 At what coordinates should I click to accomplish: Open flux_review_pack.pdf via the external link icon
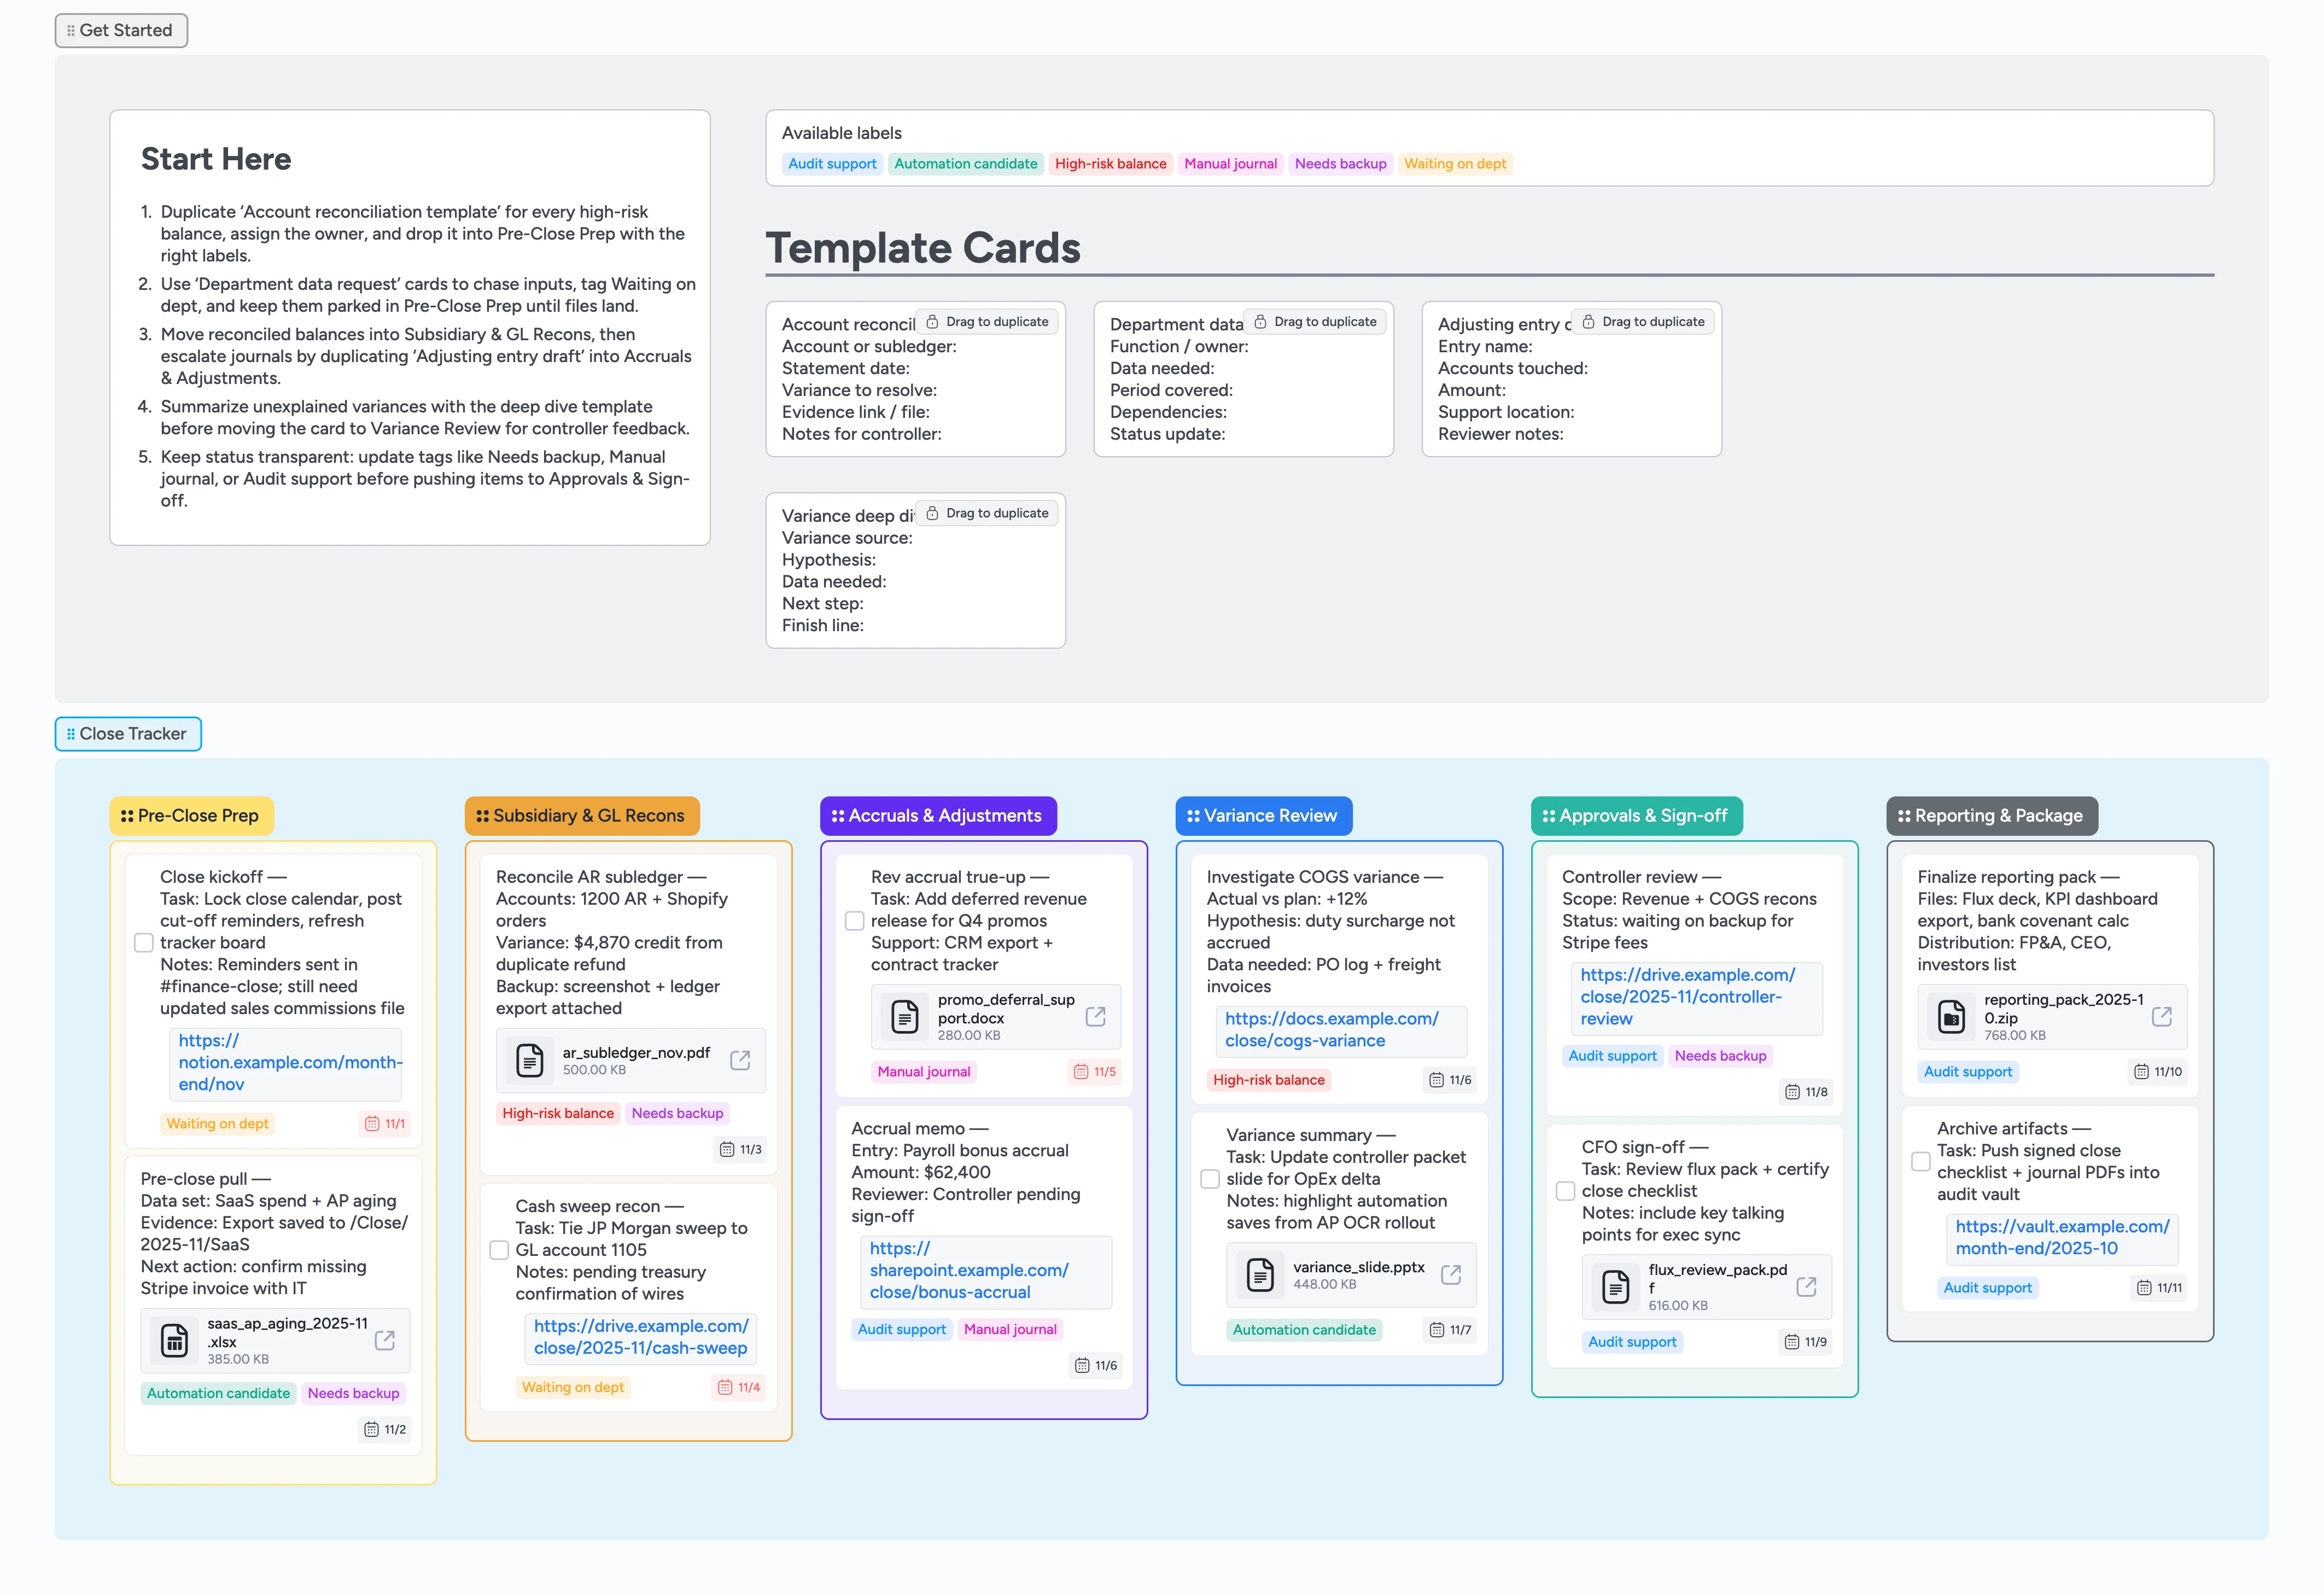(1807, 1286)
